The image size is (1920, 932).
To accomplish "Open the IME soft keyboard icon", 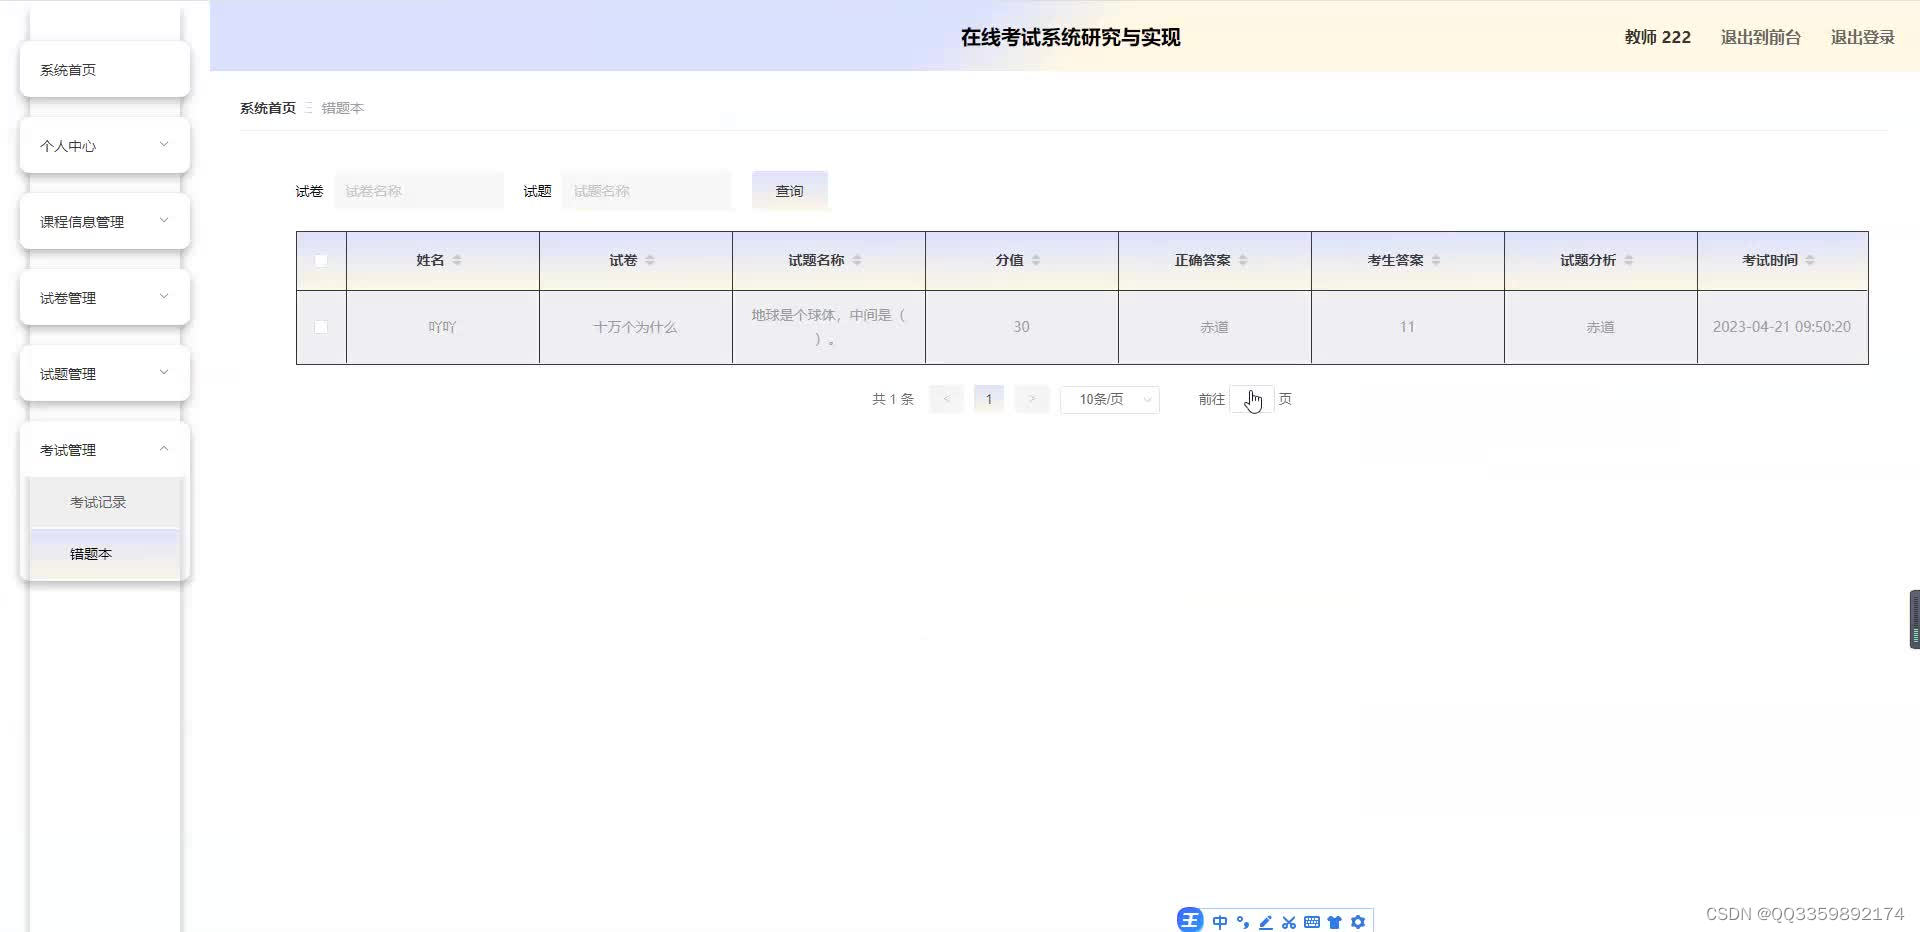I will point(1312,922).
